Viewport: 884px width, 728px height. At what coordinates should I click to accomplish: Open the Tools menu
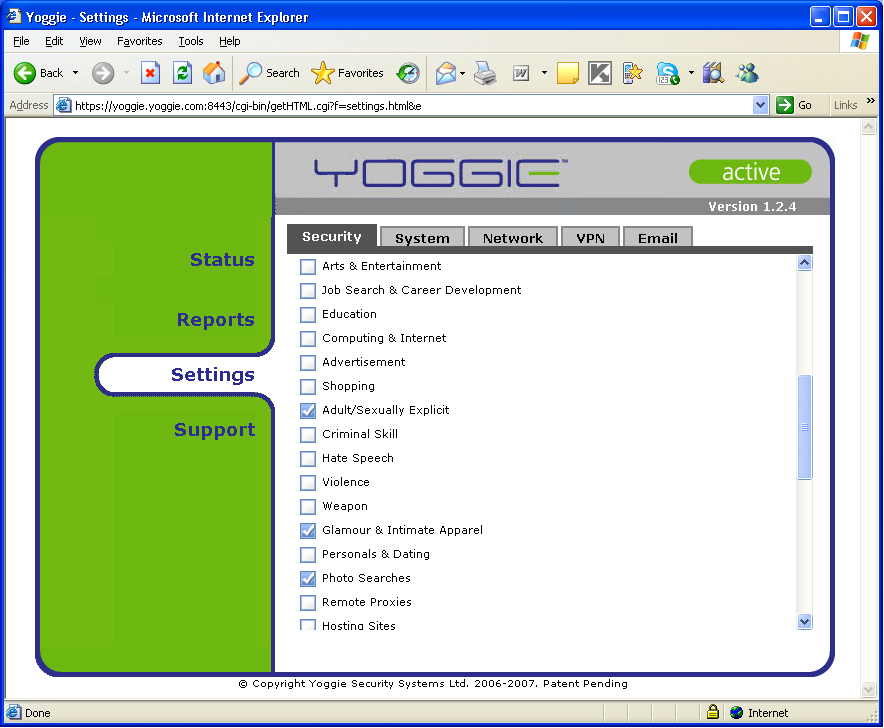(191, 41)
